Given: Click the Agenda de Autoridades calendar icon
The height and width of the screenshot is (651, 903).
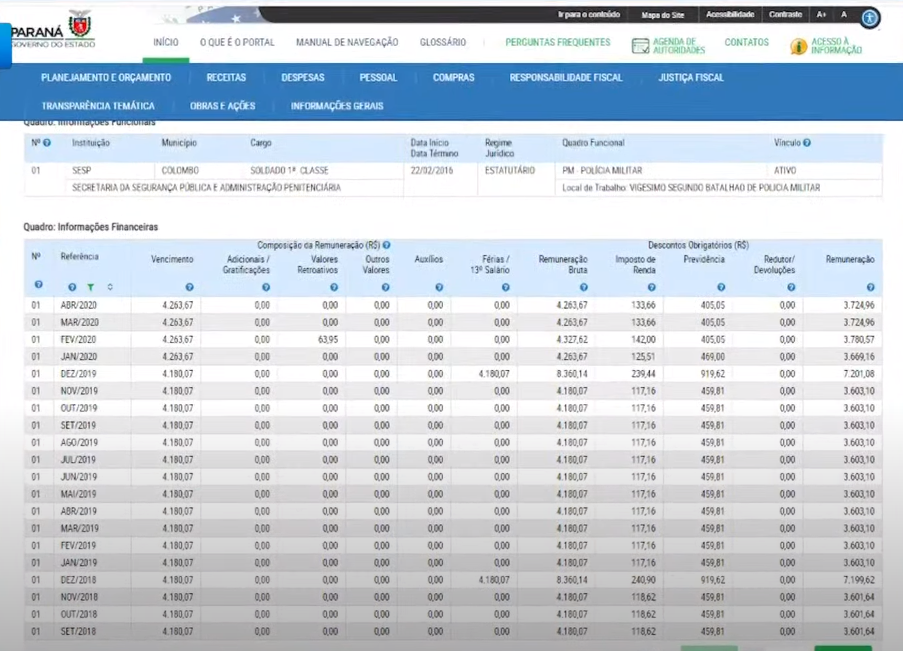Looking at the screenshot, I should click(x=641, y=46).
